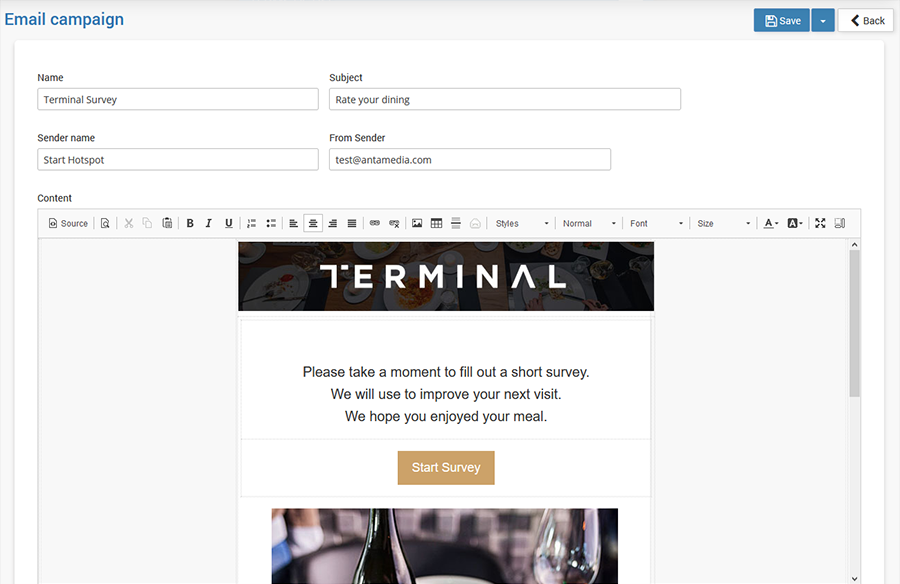This screenshot has width=900, height=584.
Task: Toggle left text alignment
Action: [294, 223]
